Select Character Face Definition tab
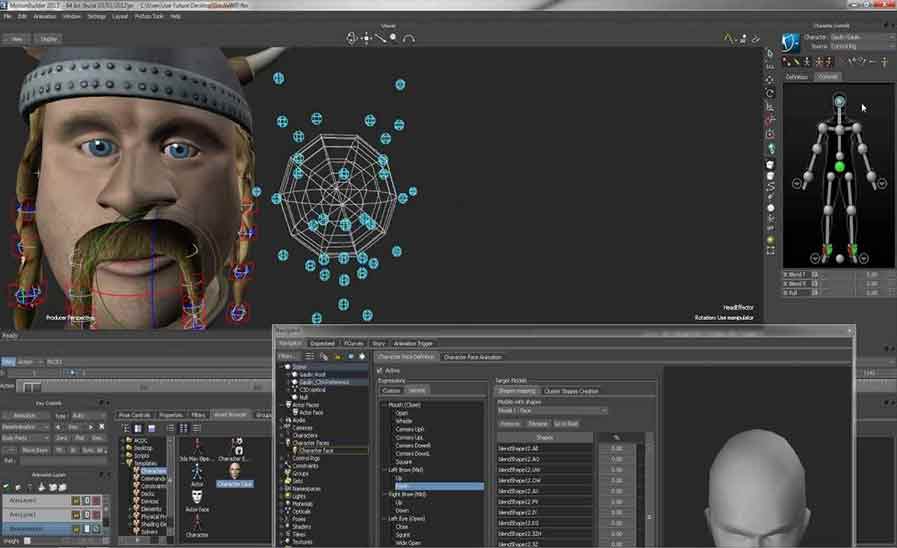 point(406,357)
